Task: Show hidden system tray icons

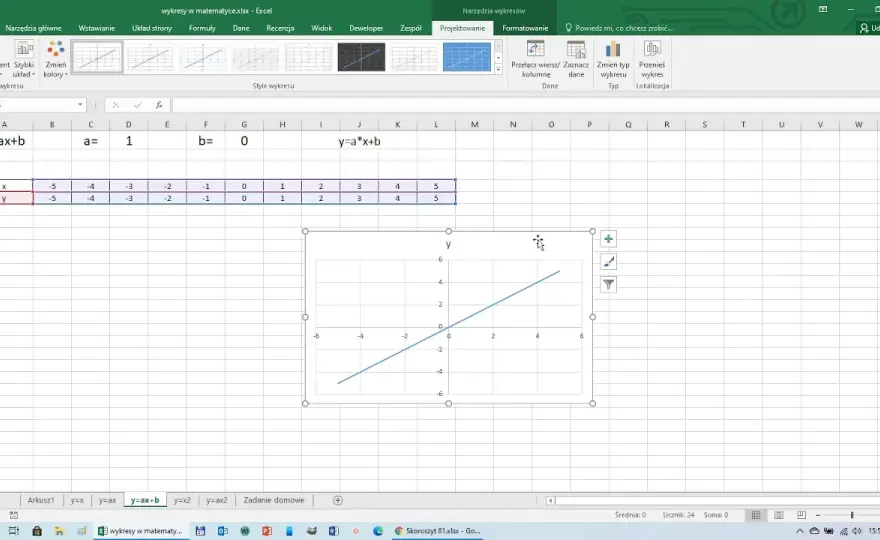Action: (x=800, y=530)
